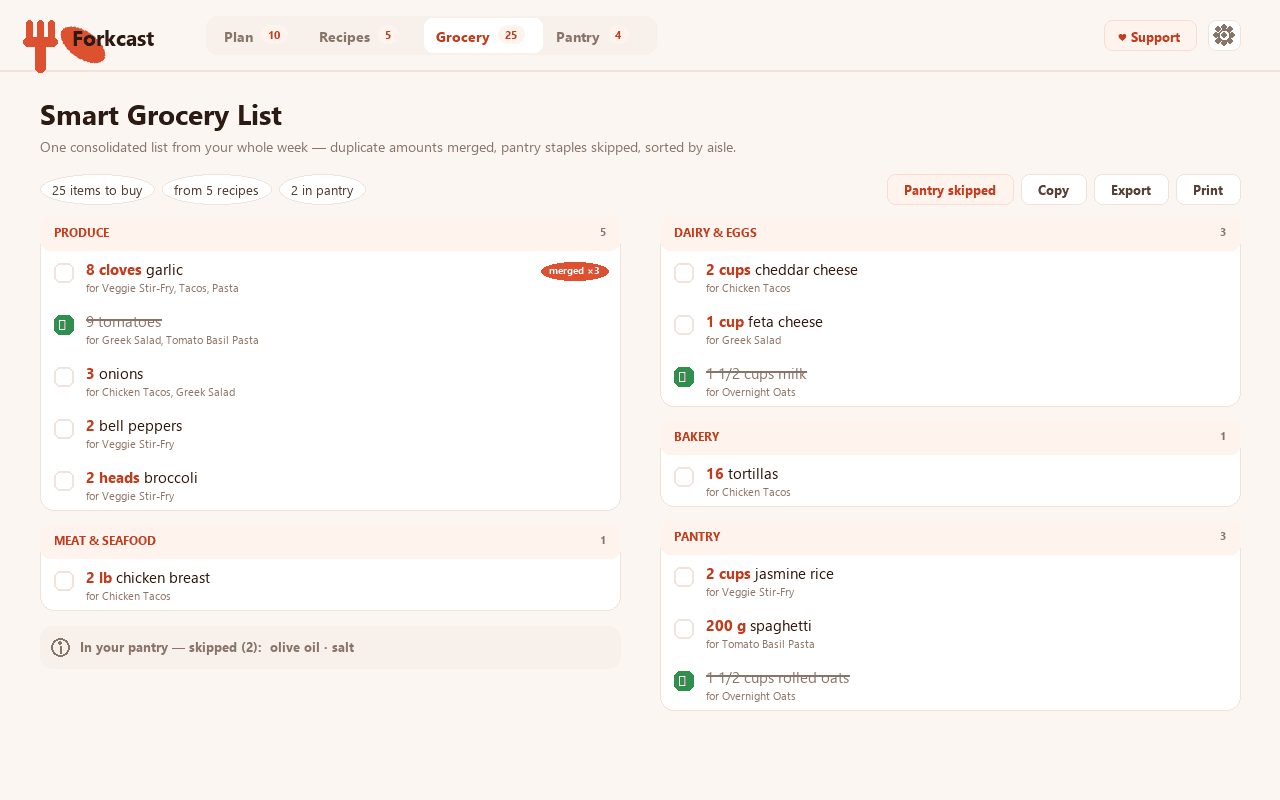Click the pantry info icon

pyautogui.click(x=60, y=647)
